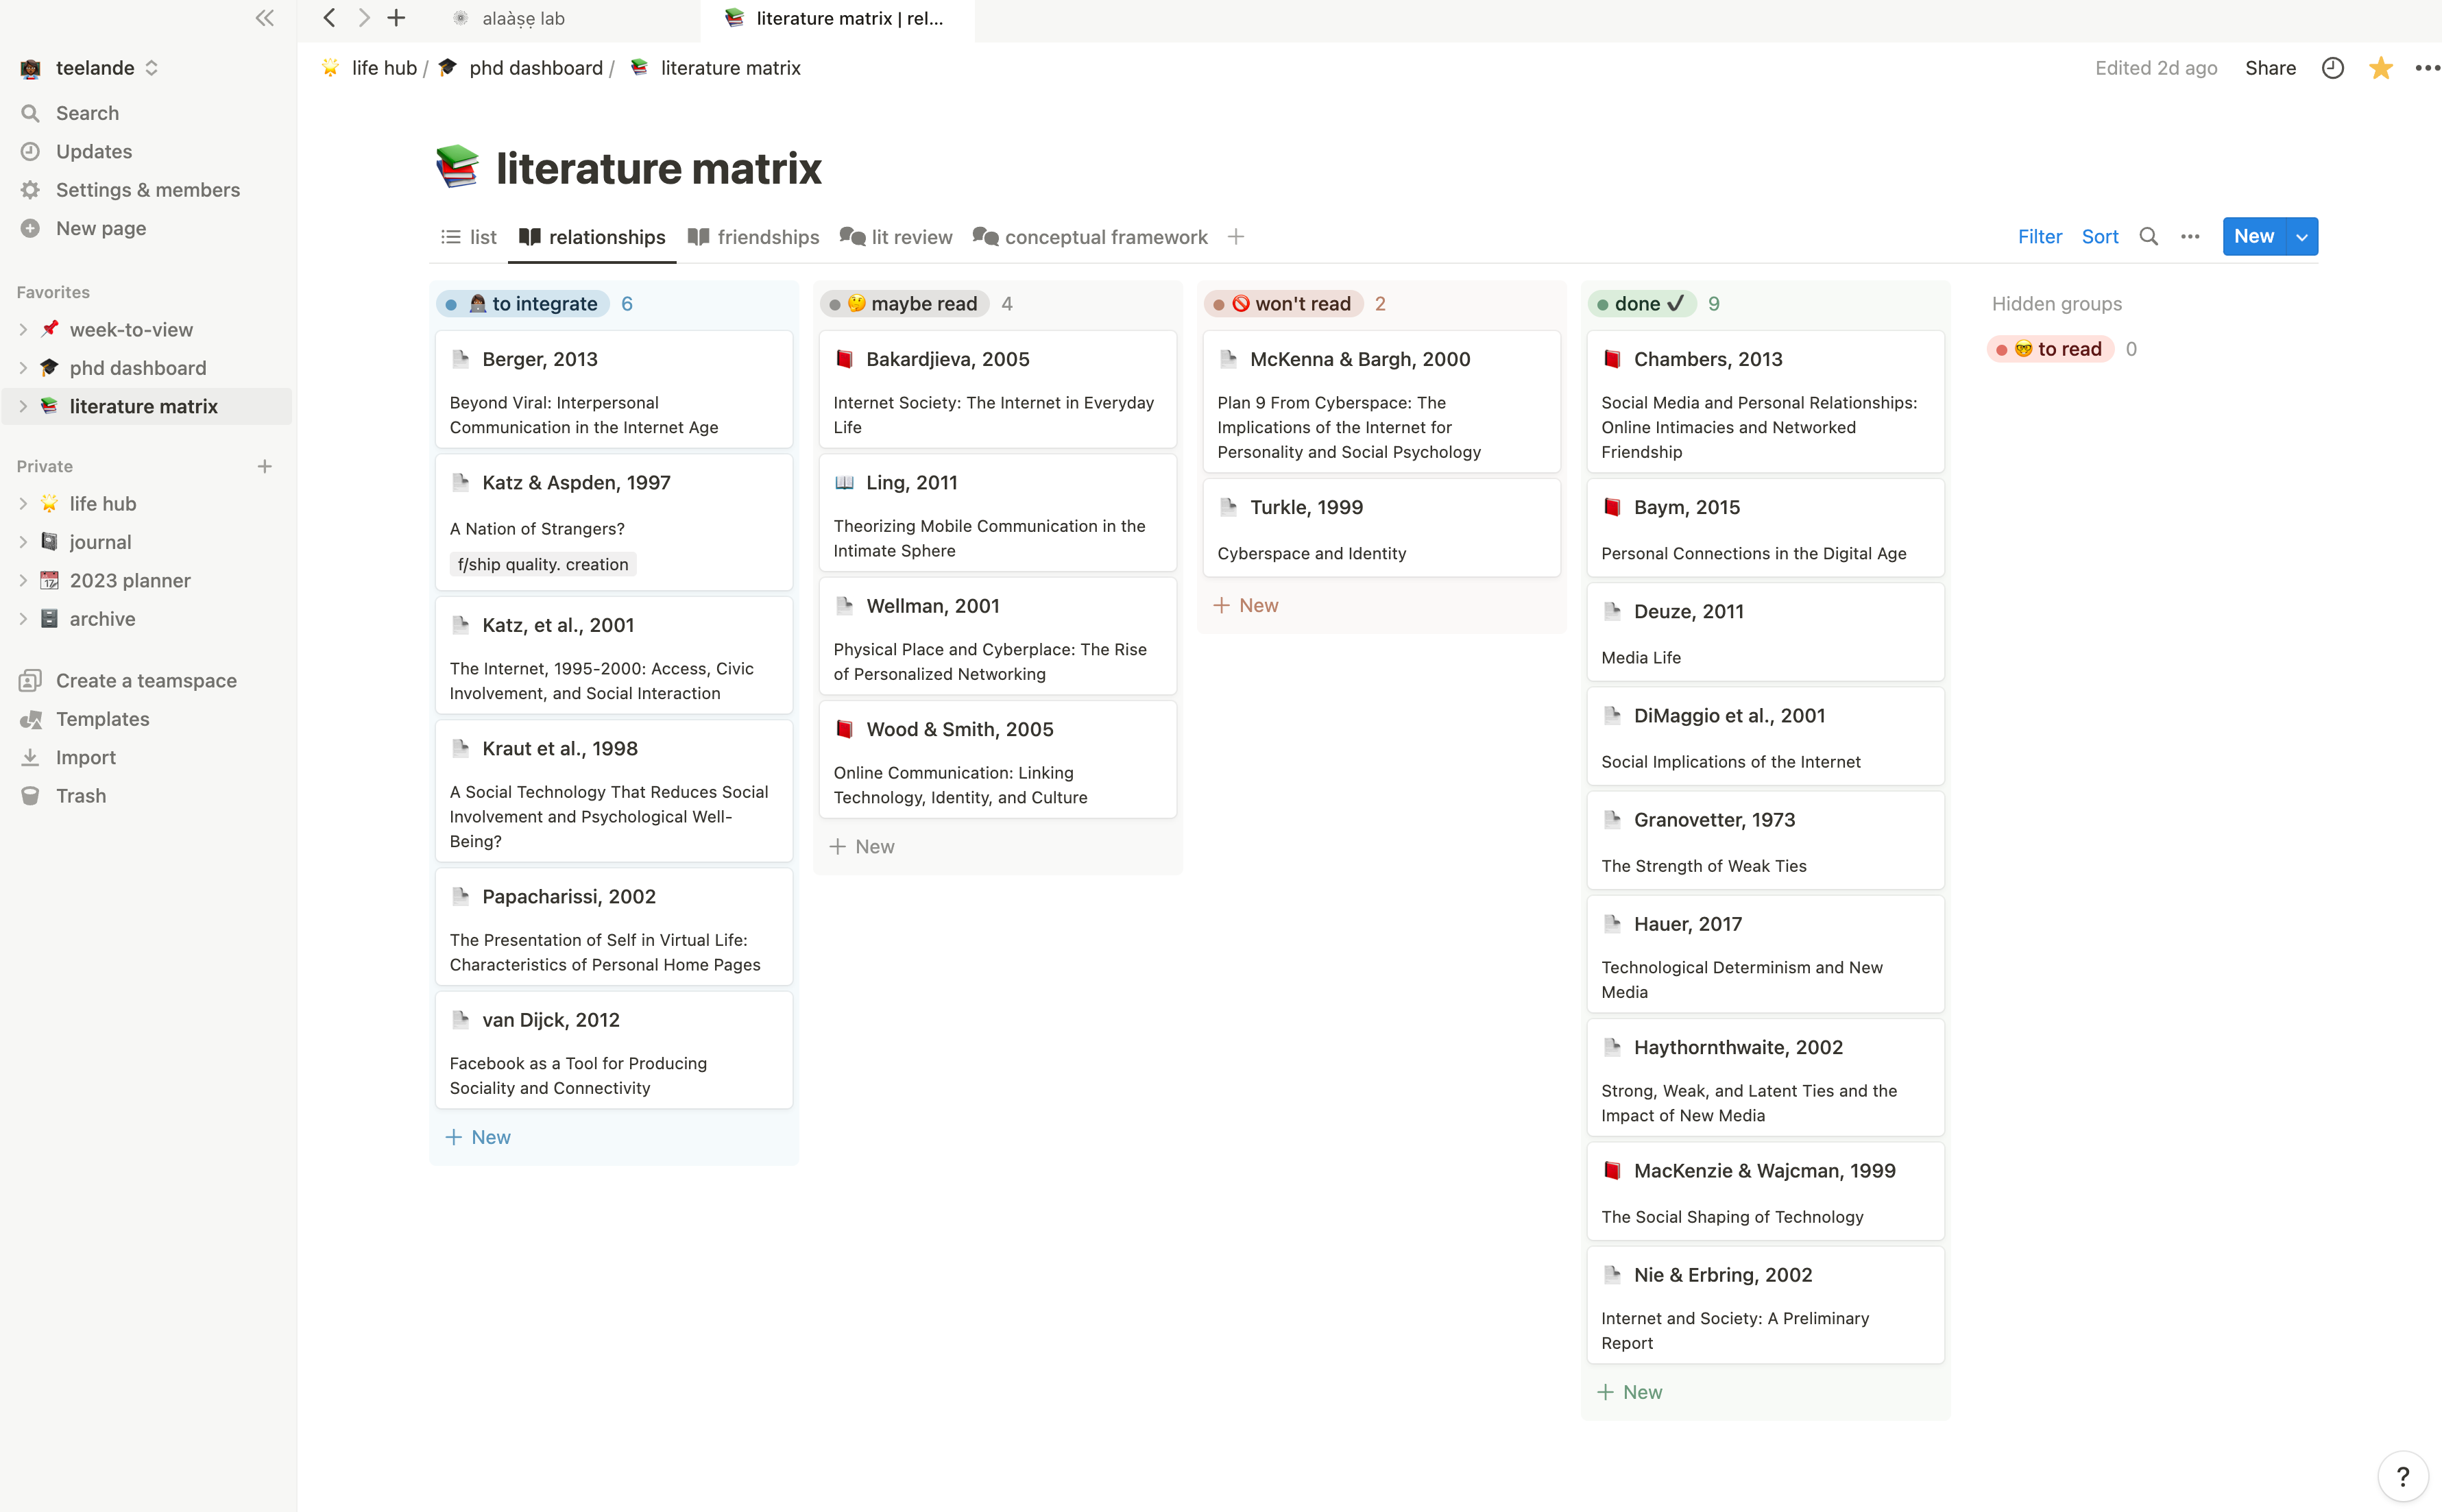This screenshot has width=2442, height=1512.
Task: Click the Filter button
Action: click(x=2039, y=237)
